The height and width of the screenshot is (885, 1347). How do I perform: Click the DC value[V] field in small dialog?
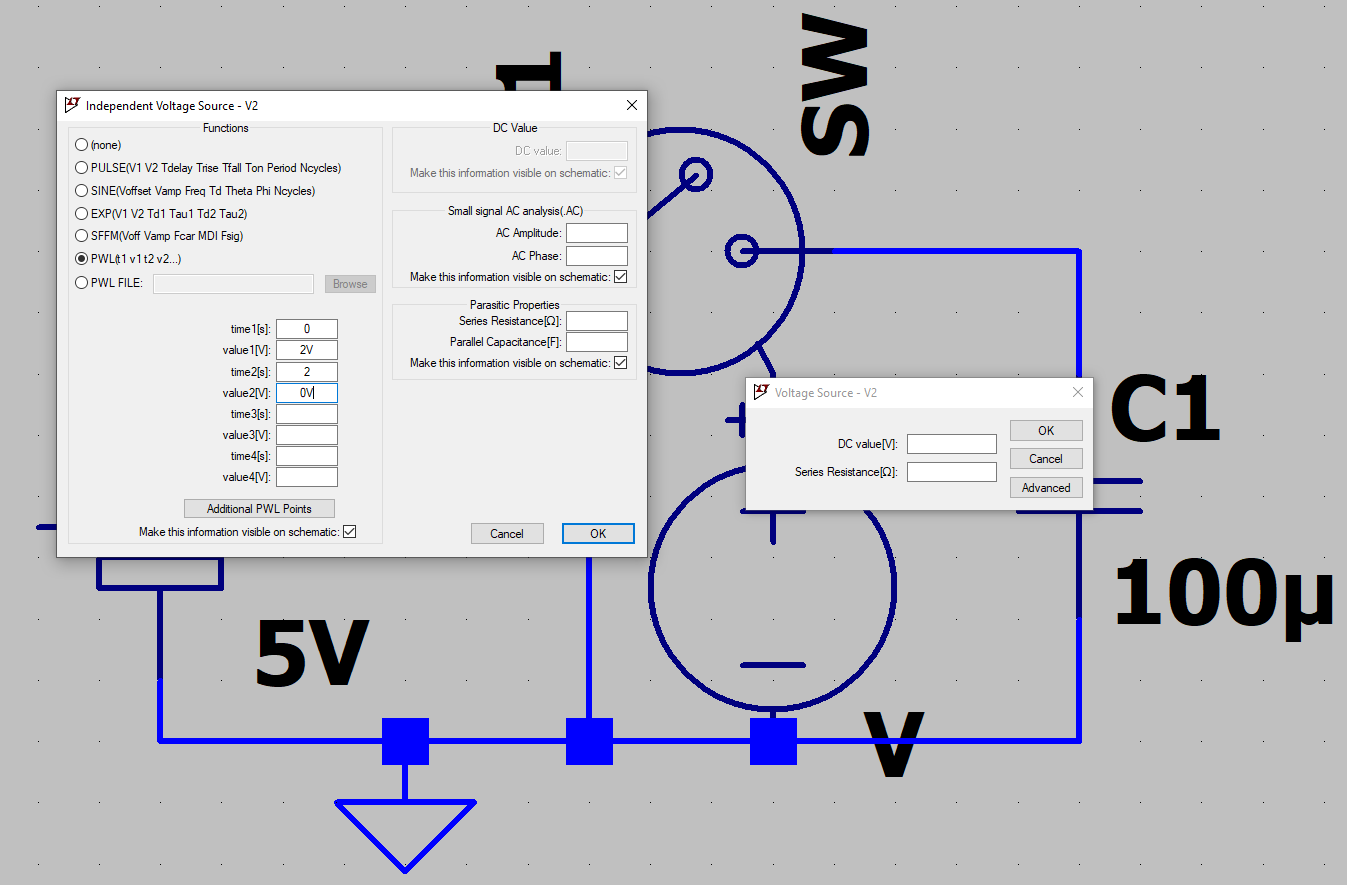coord(951,444)
